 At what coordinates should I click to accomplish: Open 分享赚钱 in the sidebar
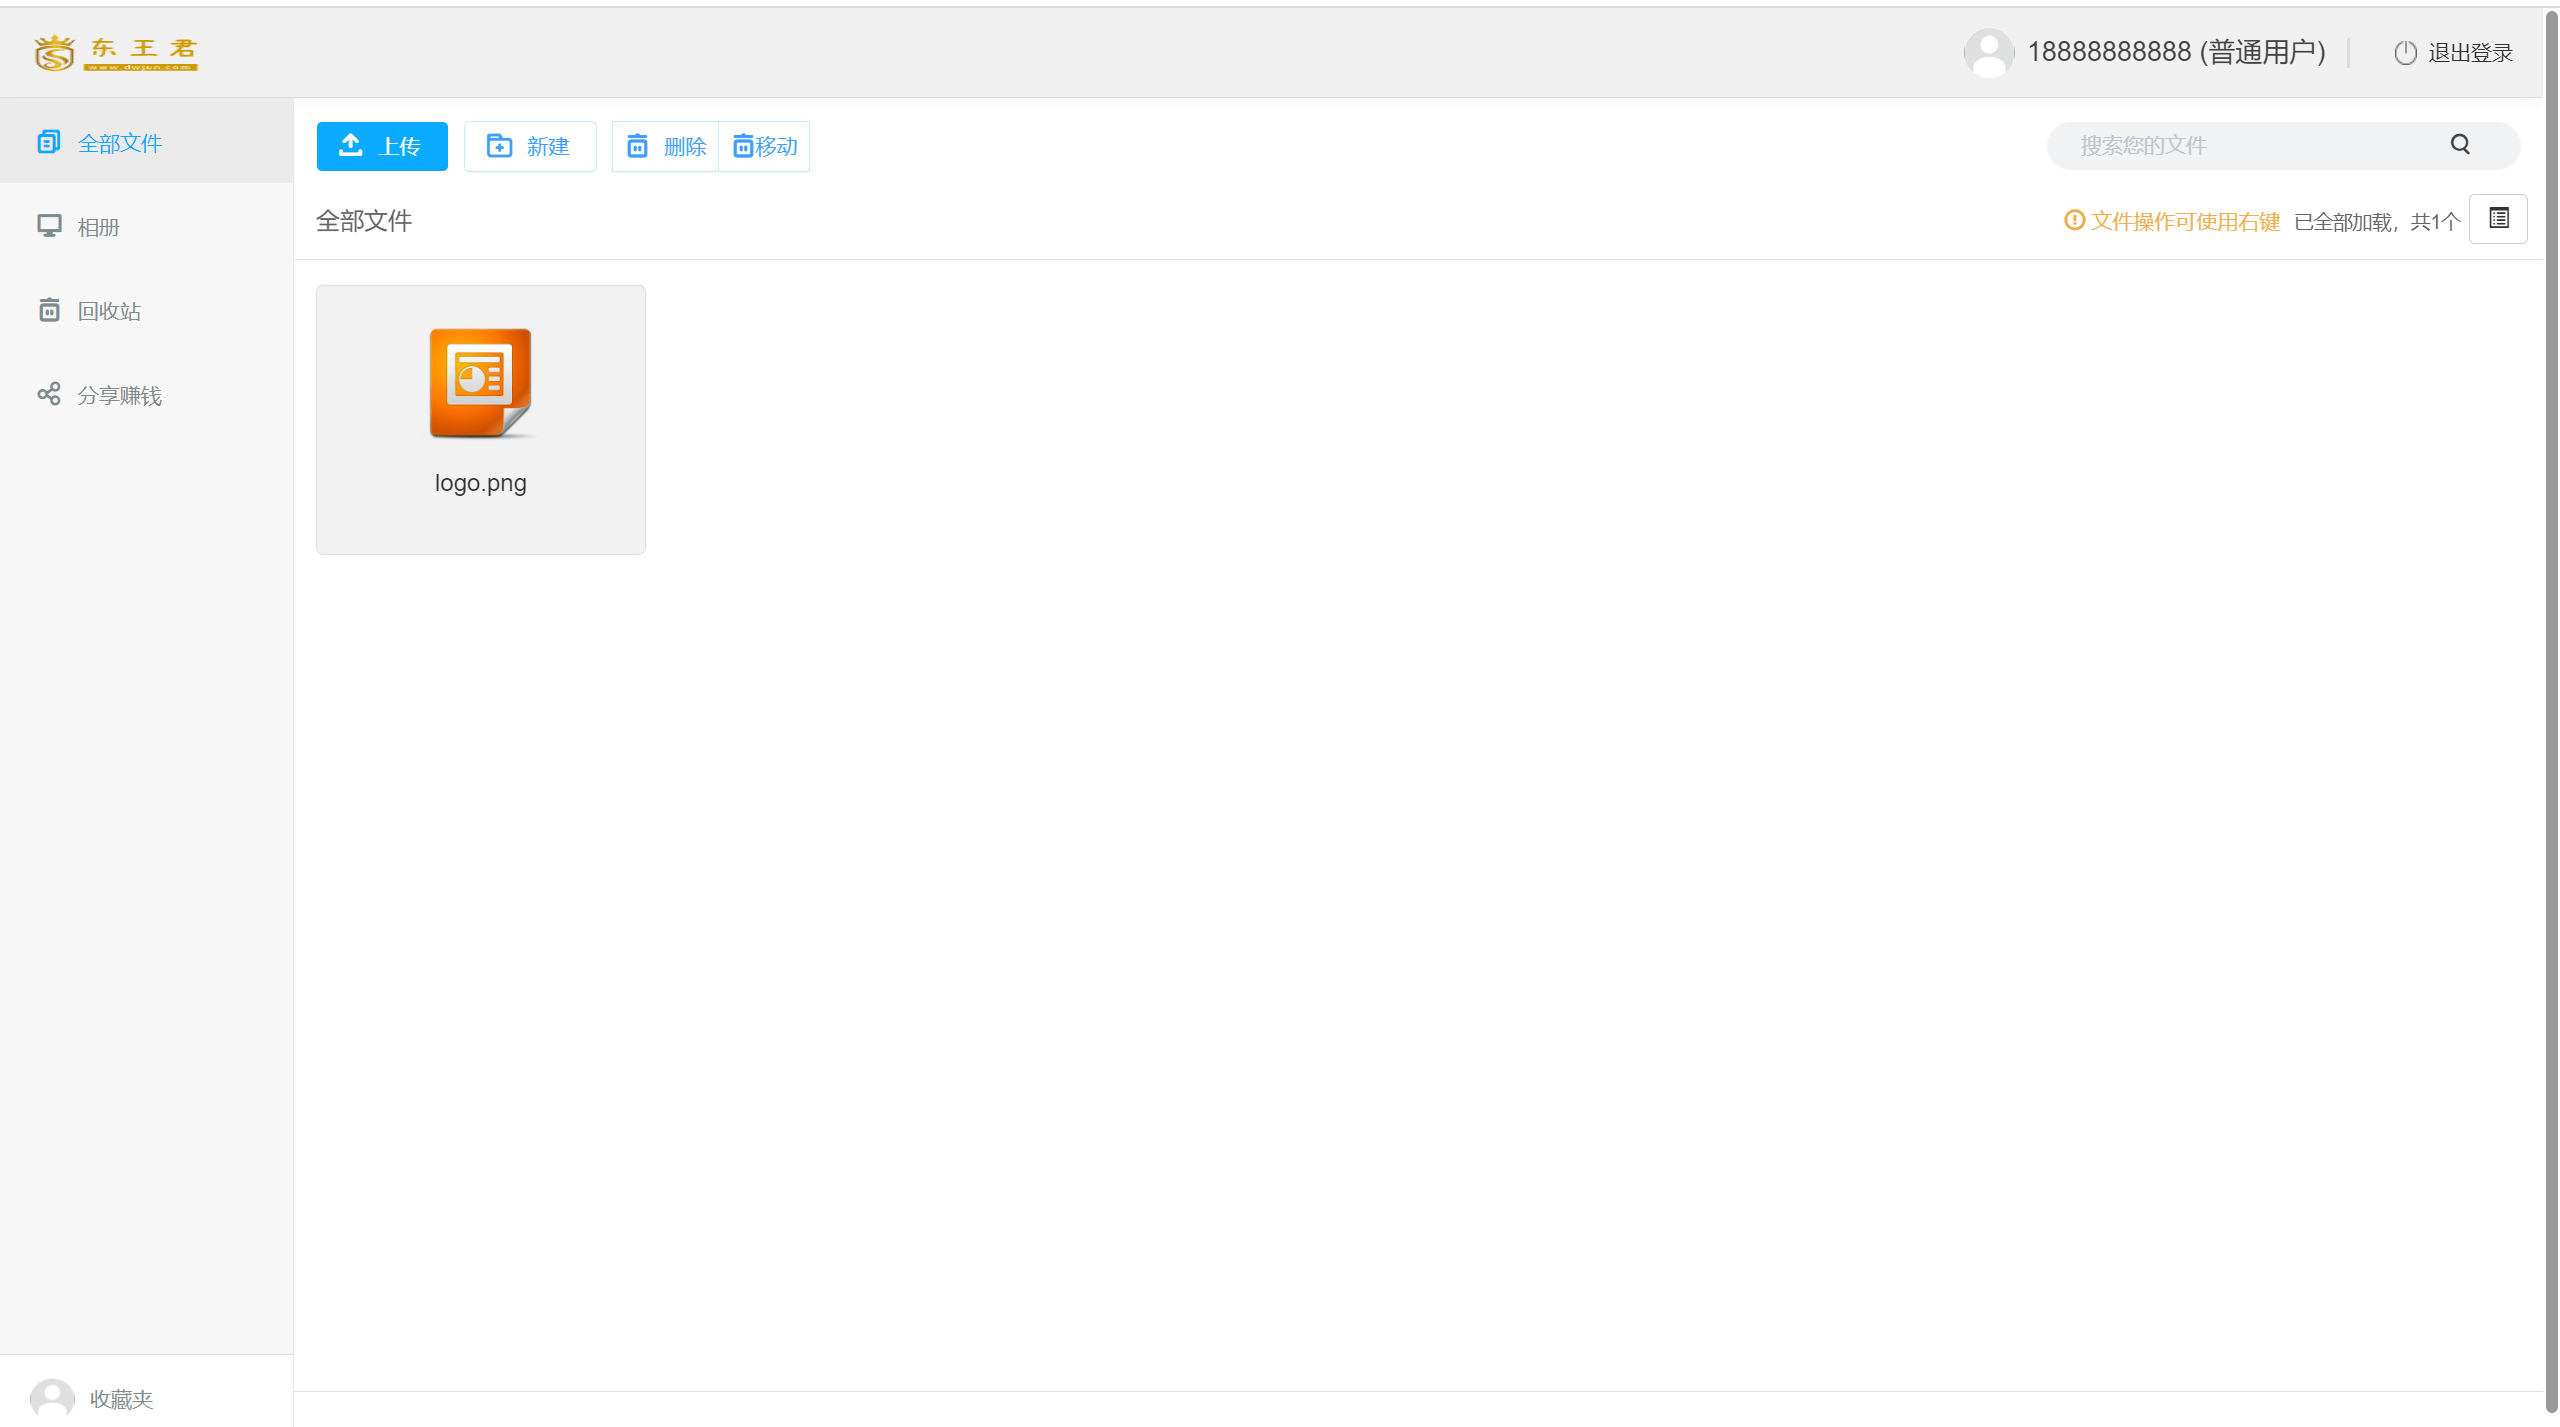146,395
